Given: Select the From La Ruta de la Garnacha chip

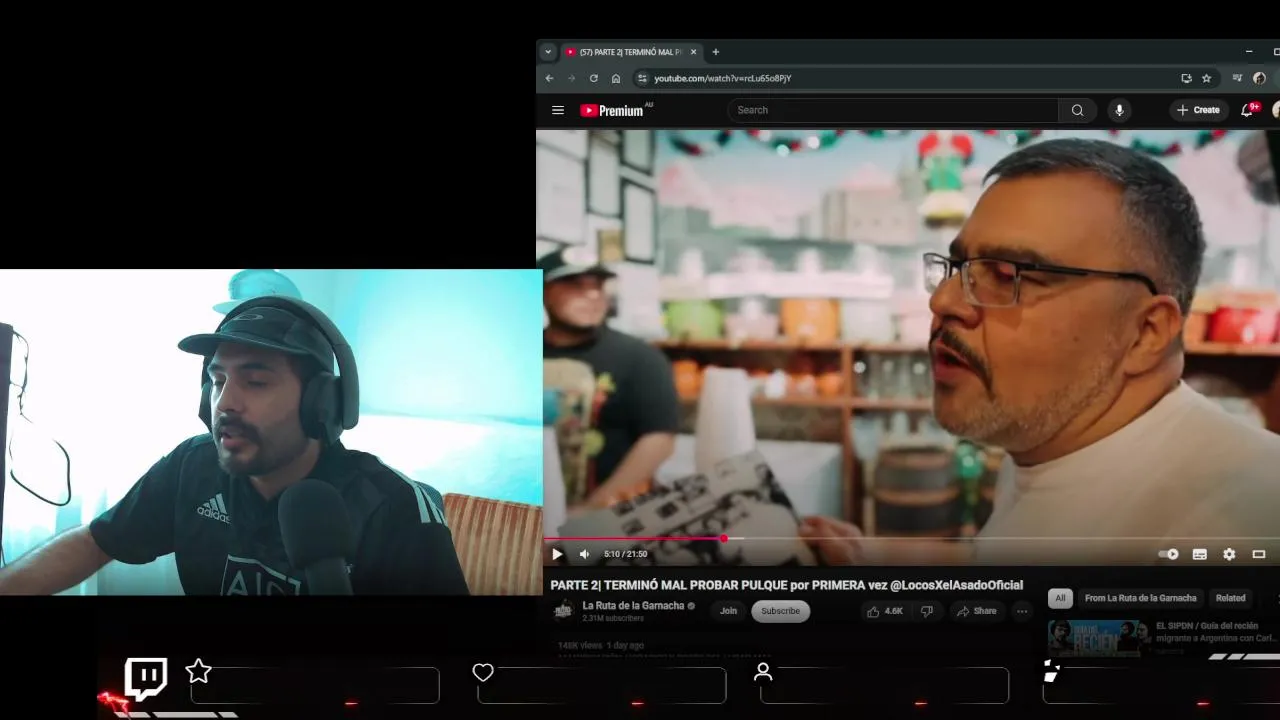Looking at the screenshot, I should point(1140,598).
